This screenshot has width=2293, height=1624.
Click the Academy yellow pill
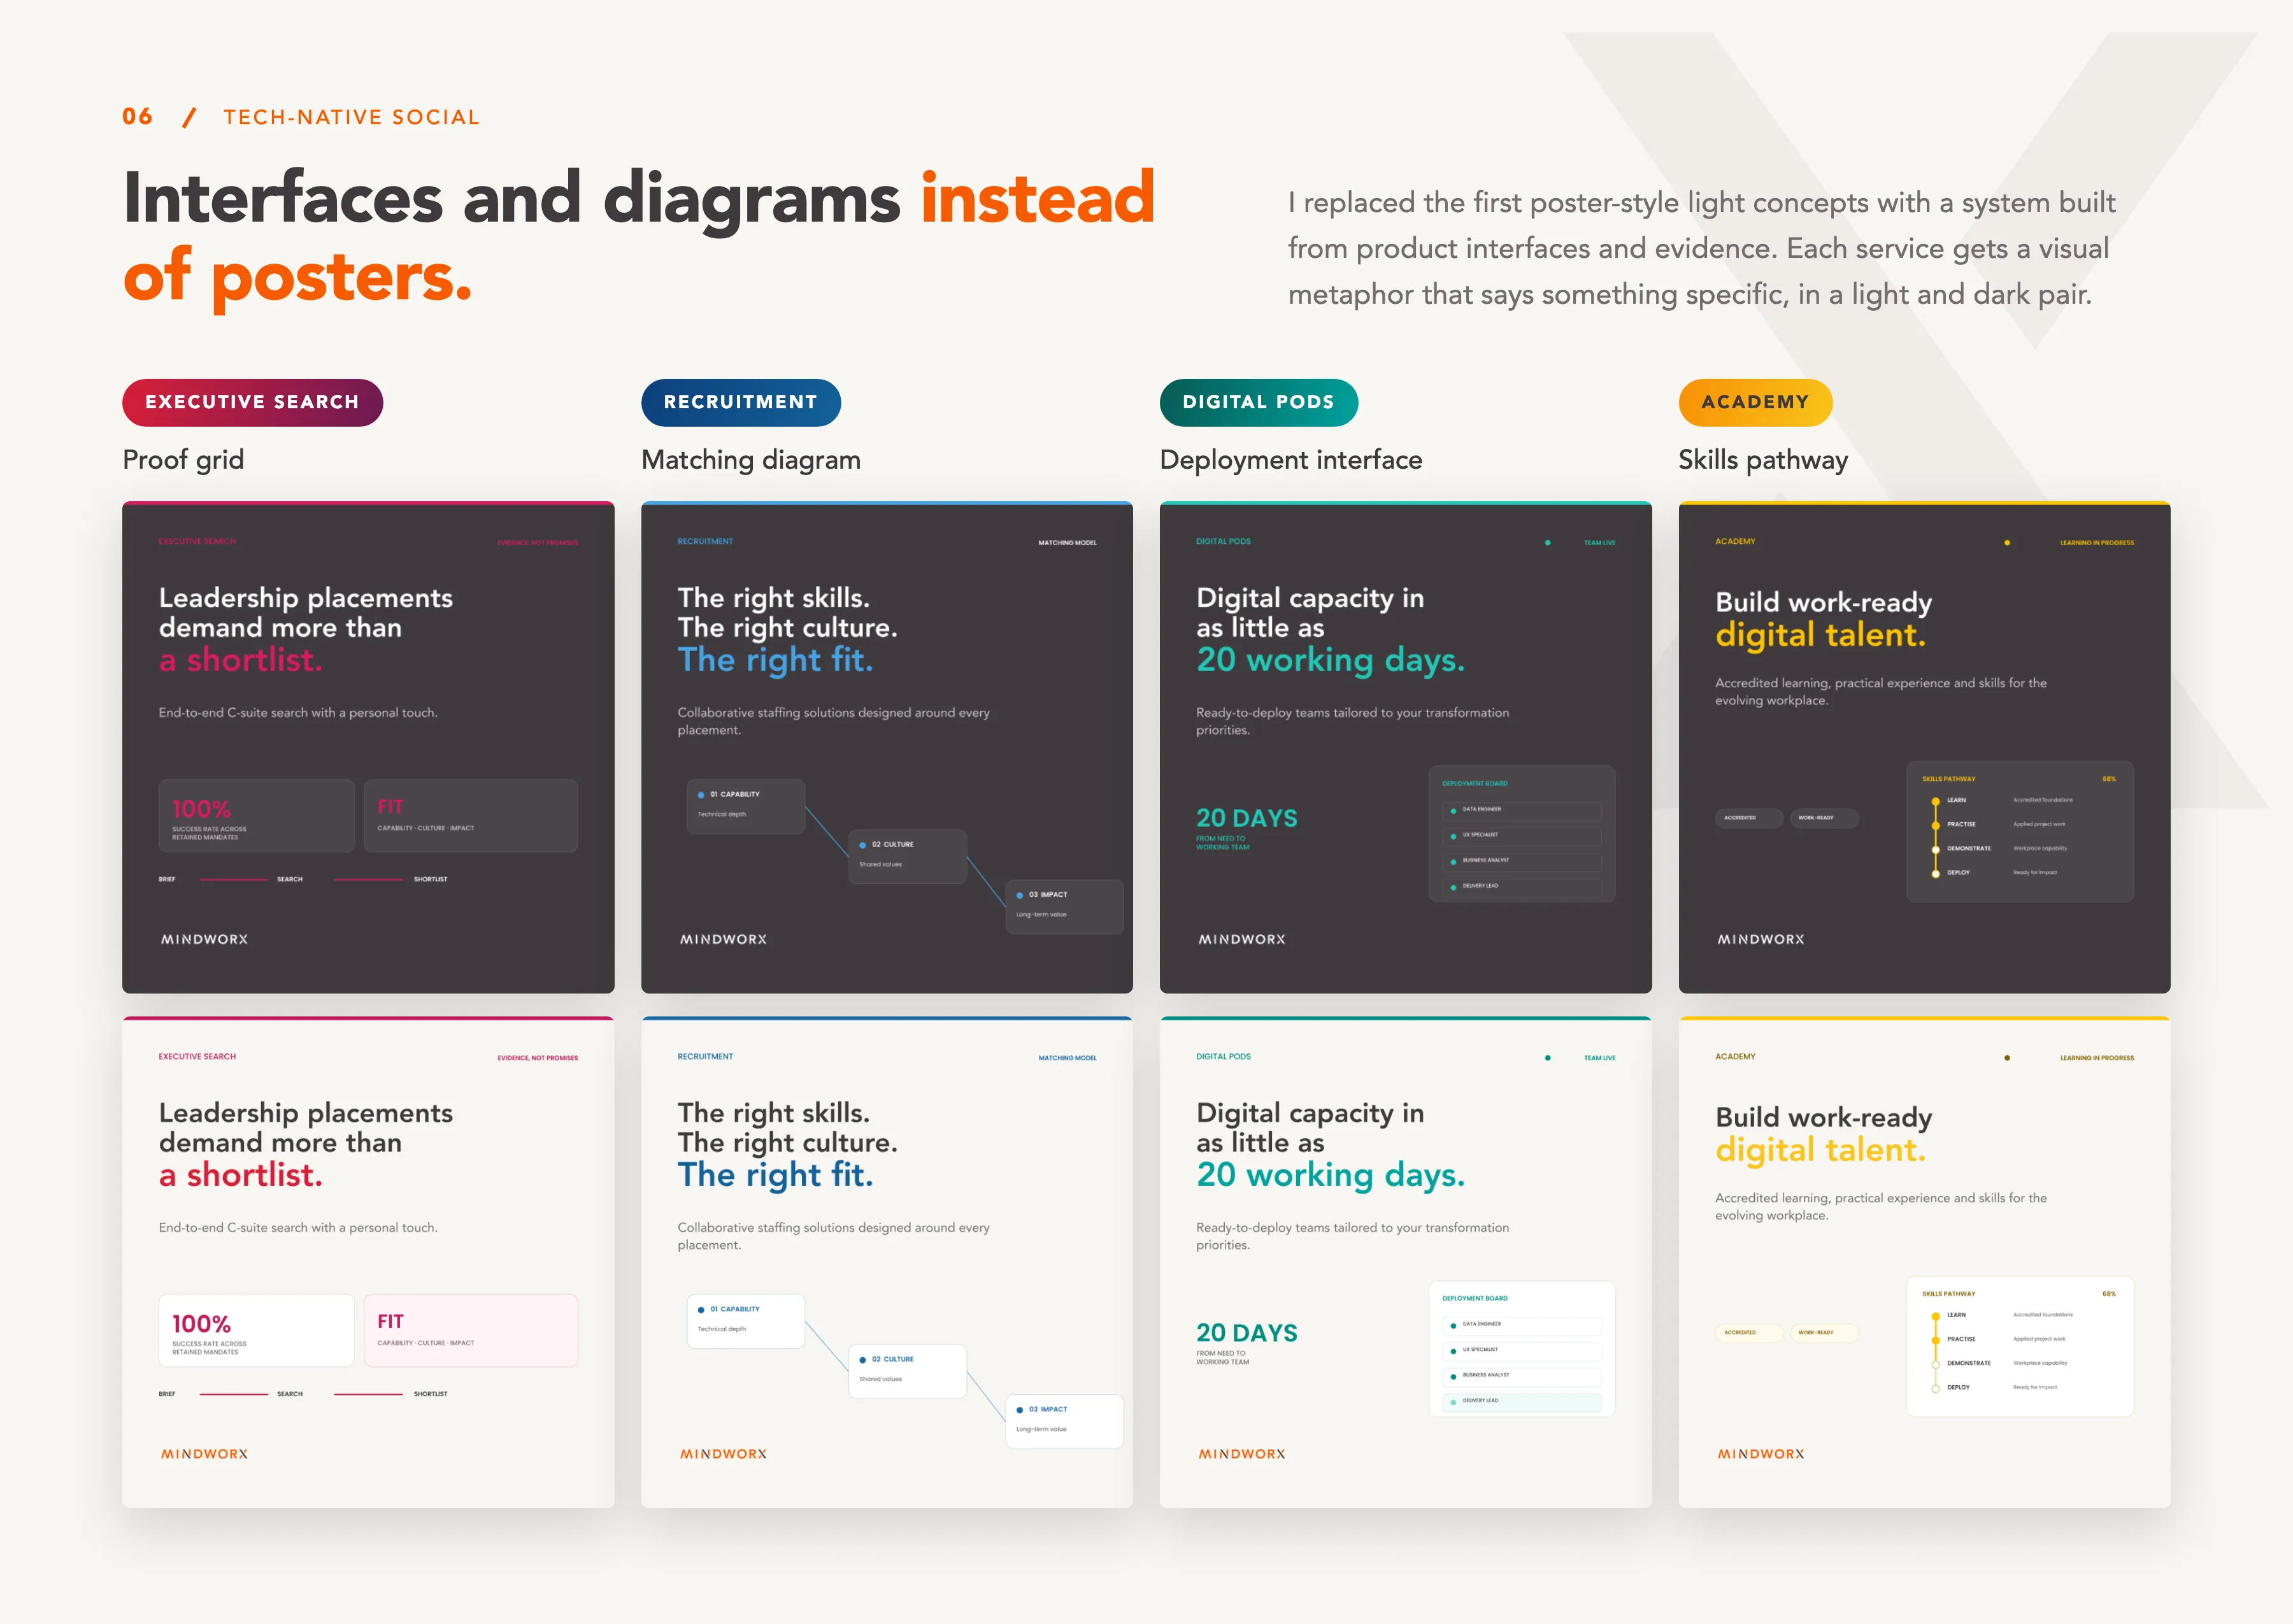(x=1755, y=402)
